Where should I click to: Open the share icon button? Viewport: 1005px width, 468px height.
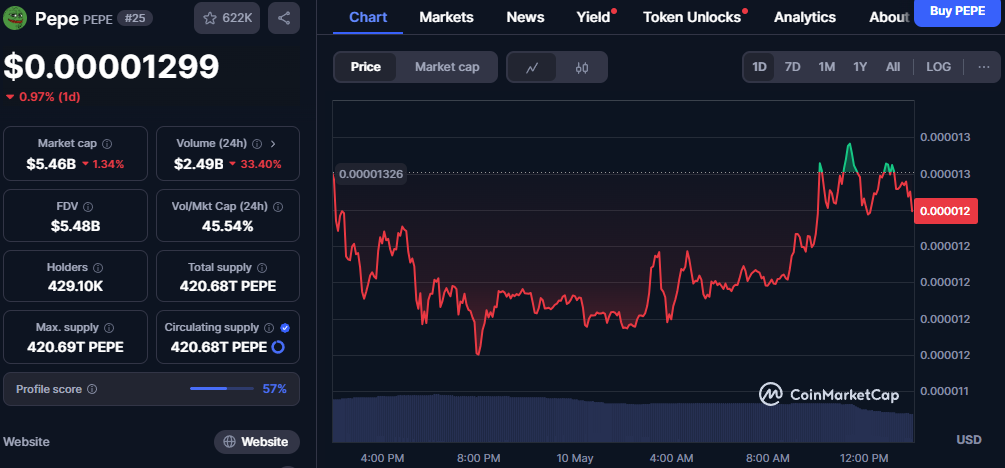coord(284,18)
